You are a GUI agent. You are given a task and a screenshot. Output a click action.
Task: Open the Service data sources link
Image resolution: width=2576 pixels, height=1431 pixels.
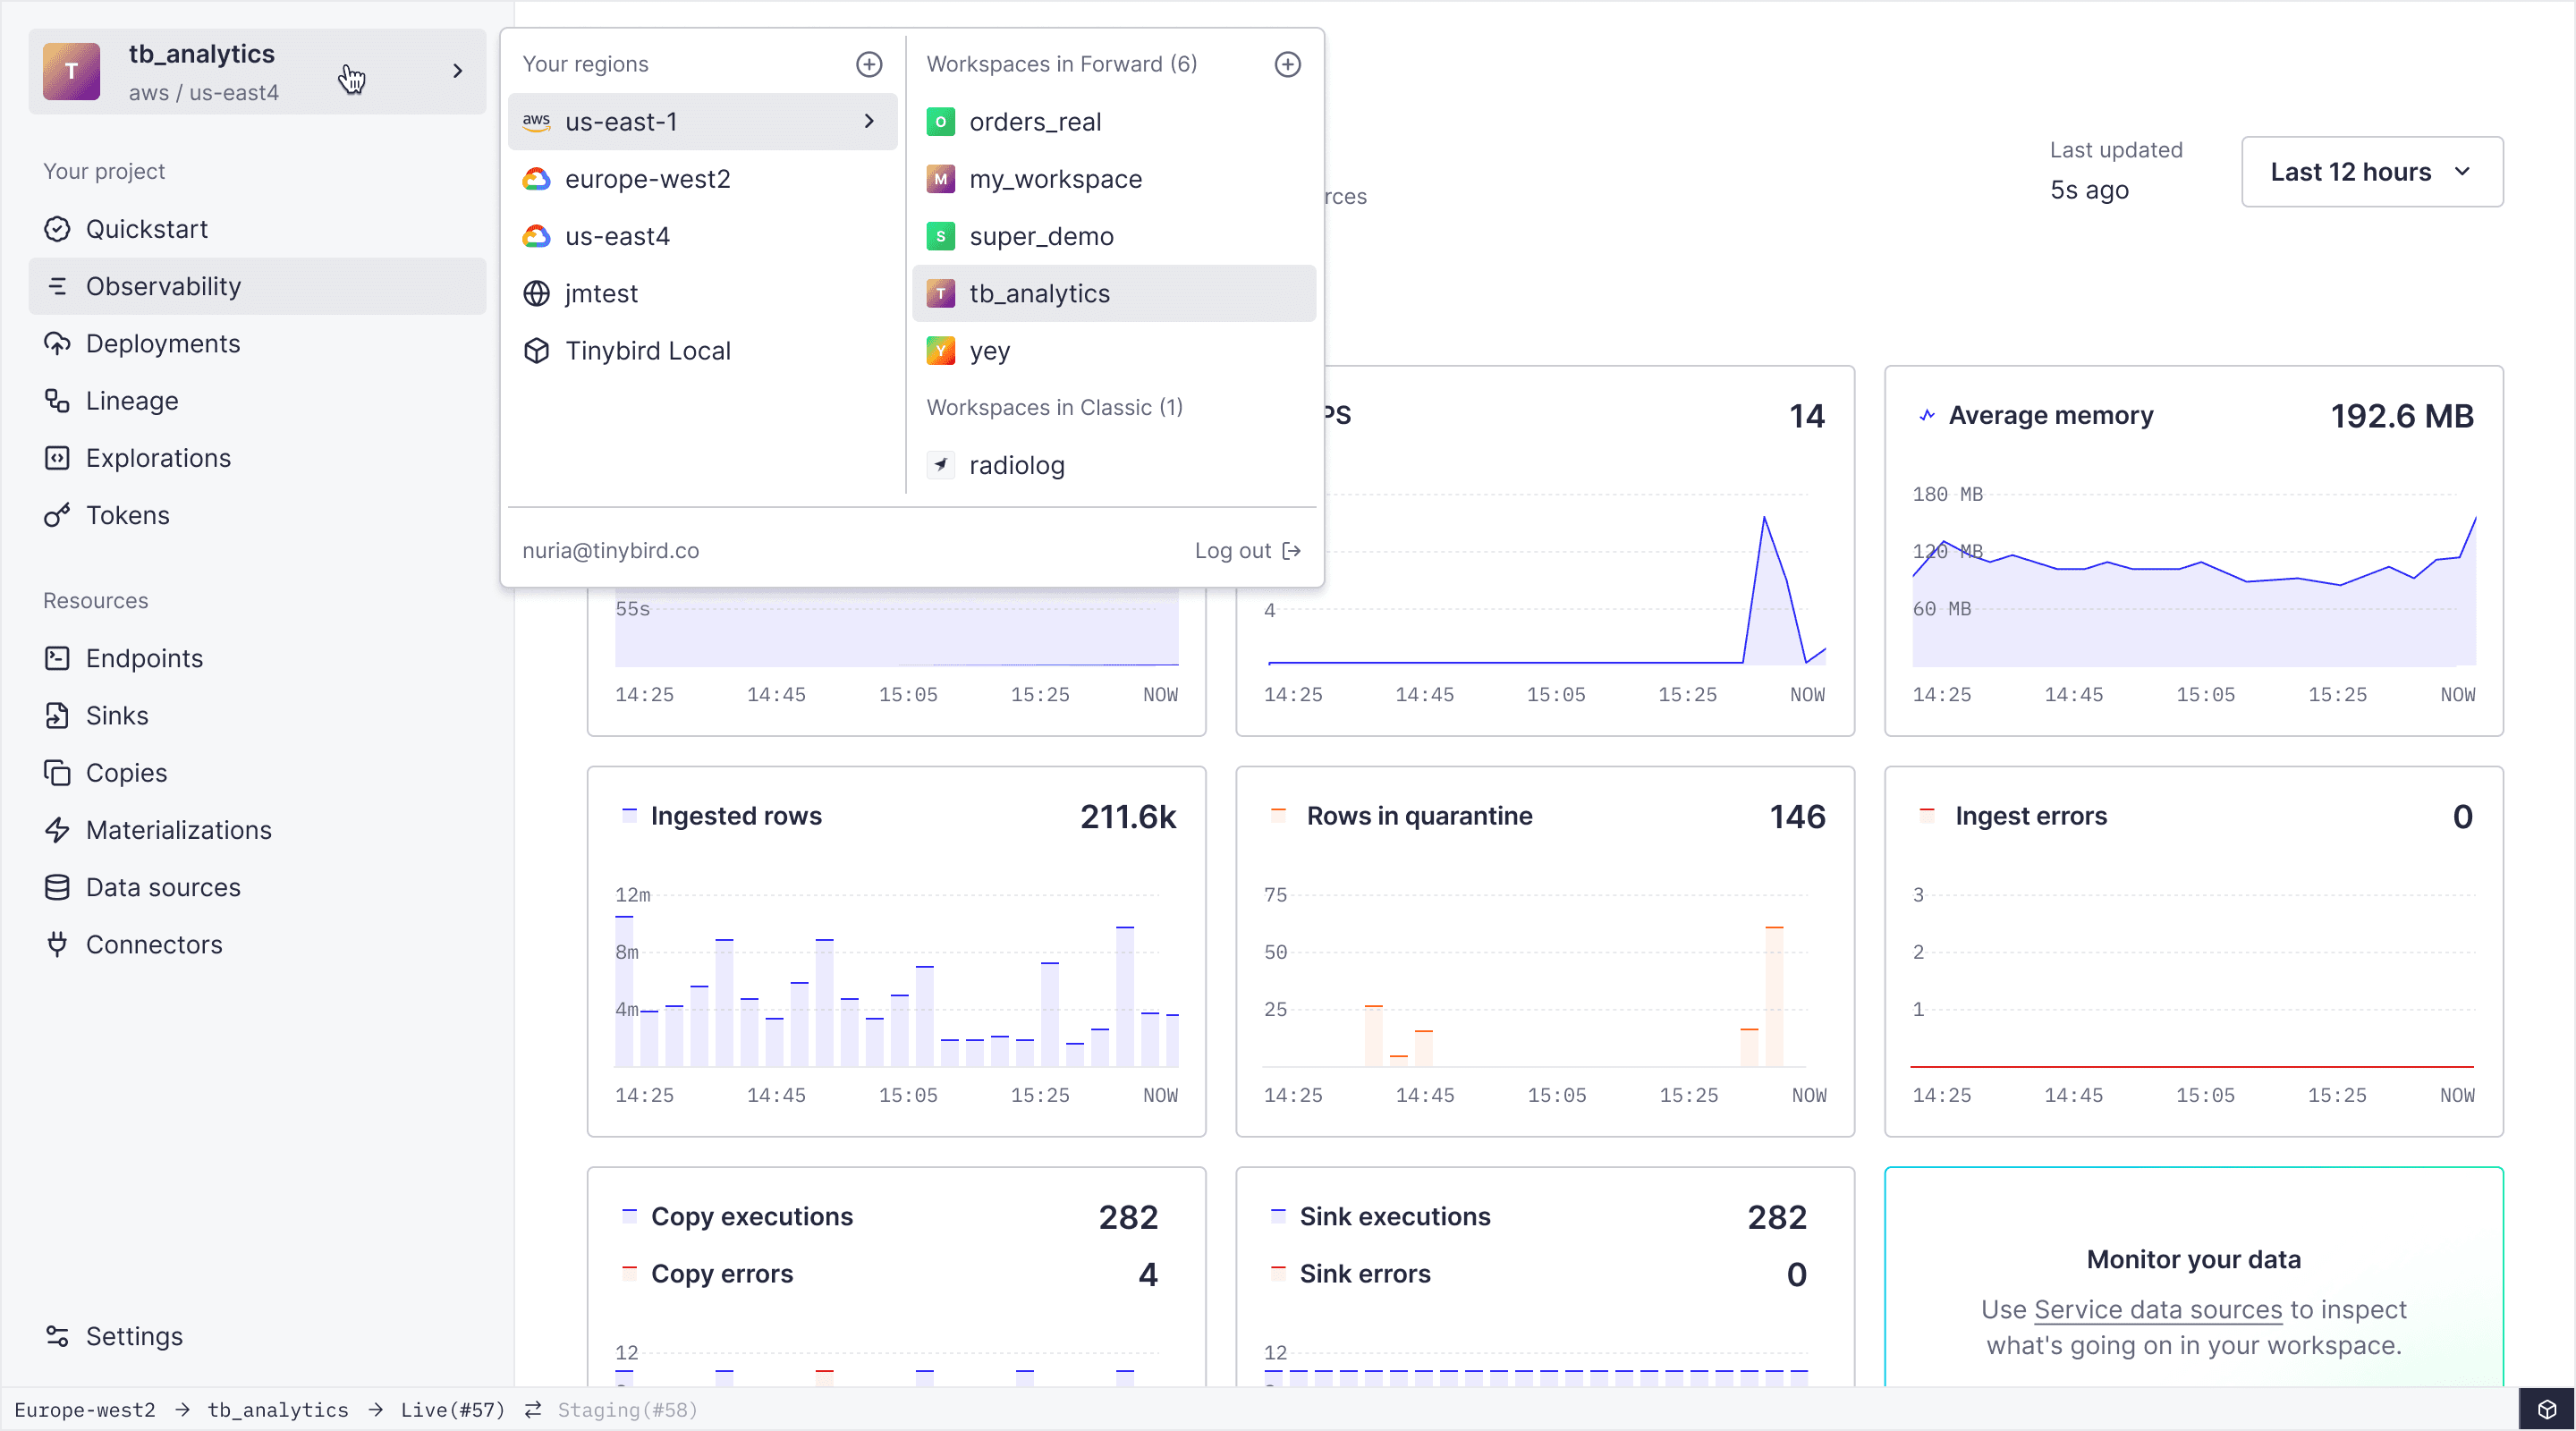2157,1309
